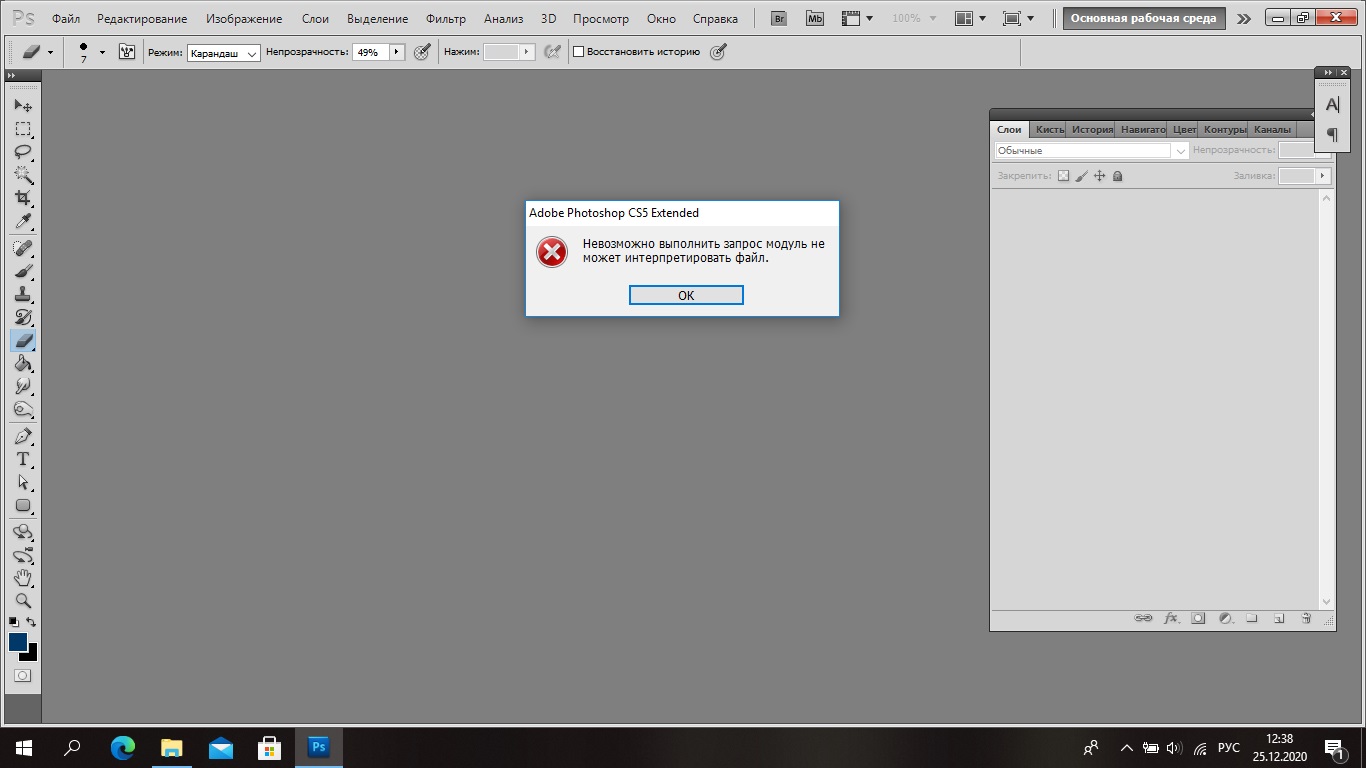Toggle tablet pressure for opacity
Screen dimensions: 1366x768
422,52
